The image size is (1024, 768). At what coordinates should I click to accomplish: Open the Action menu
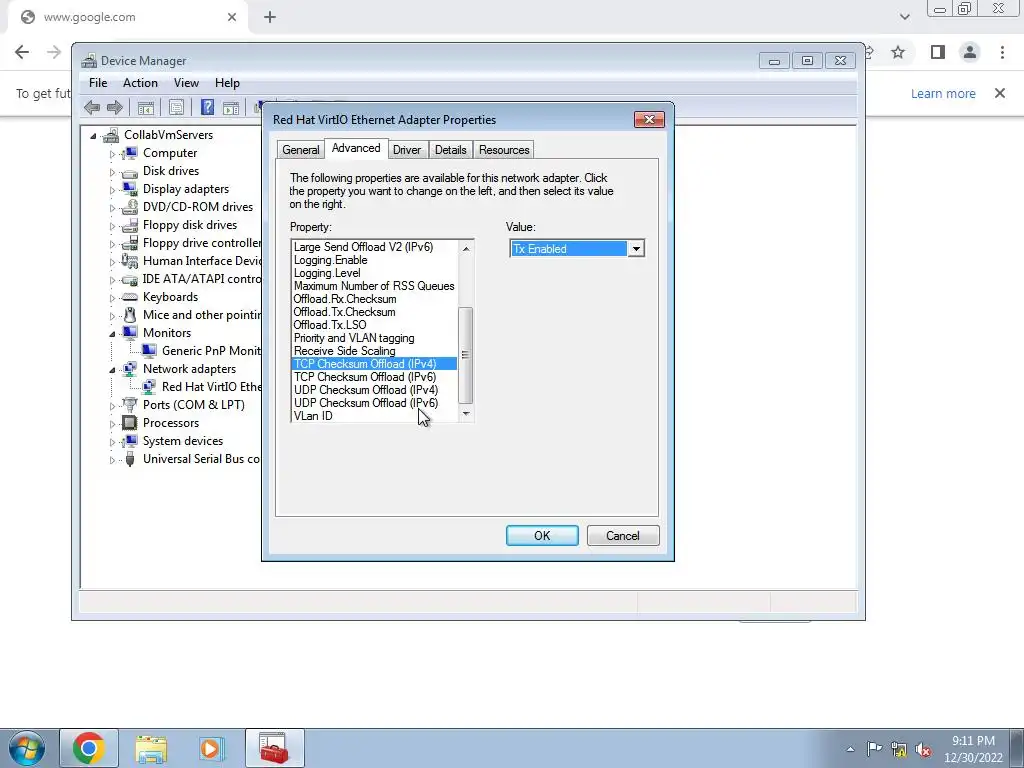(x=140, y=83)
